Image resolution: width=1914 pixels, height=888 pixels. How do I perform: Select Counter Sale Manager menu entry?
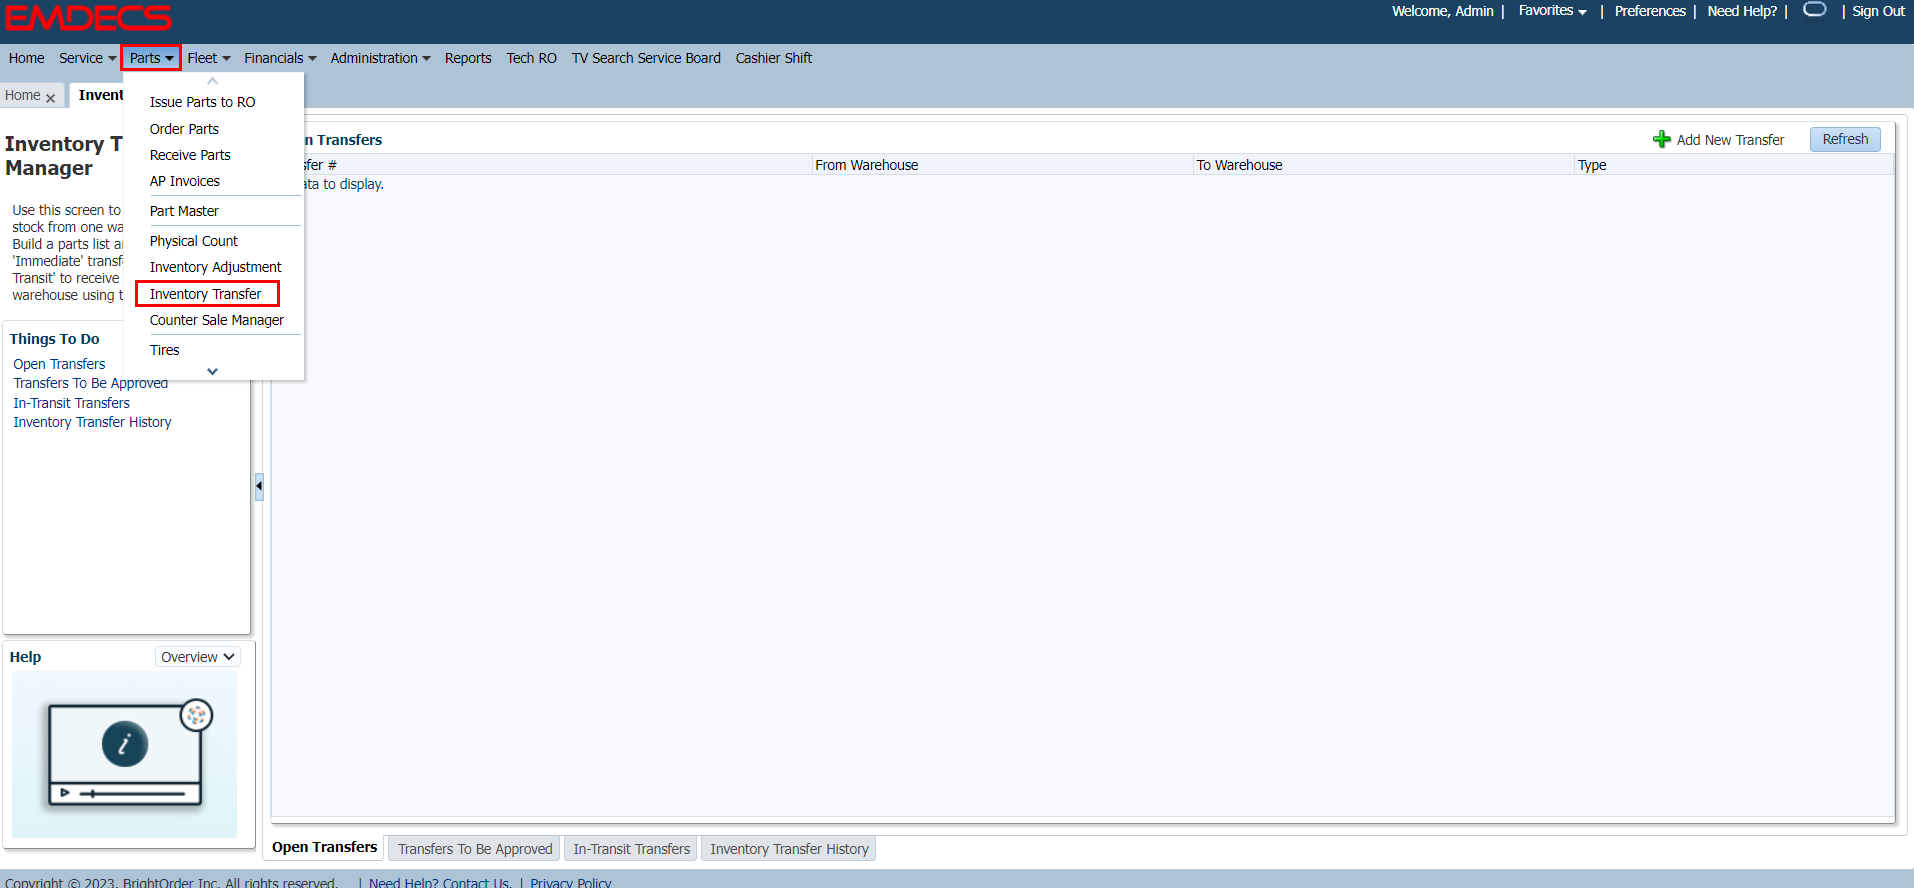click(217, 320)
